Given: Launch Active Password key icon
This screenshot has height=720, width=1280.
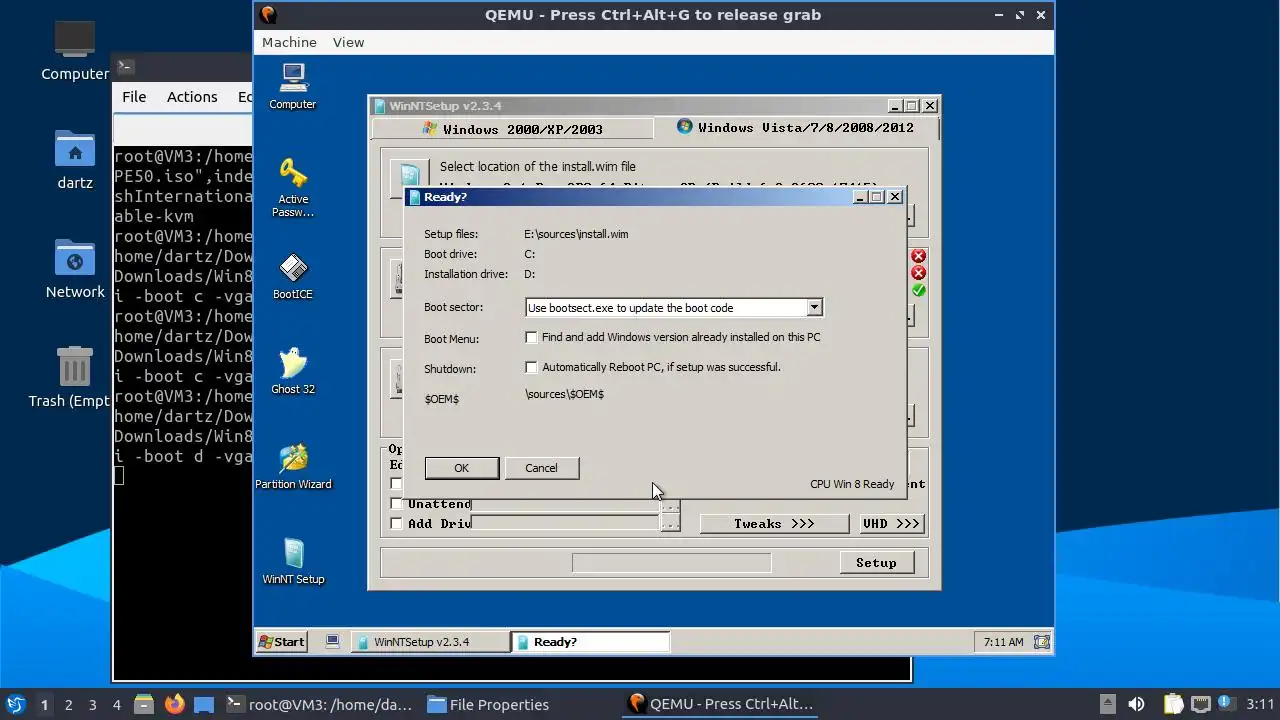Looking at the screenshot, I should (x=293, y=187).
